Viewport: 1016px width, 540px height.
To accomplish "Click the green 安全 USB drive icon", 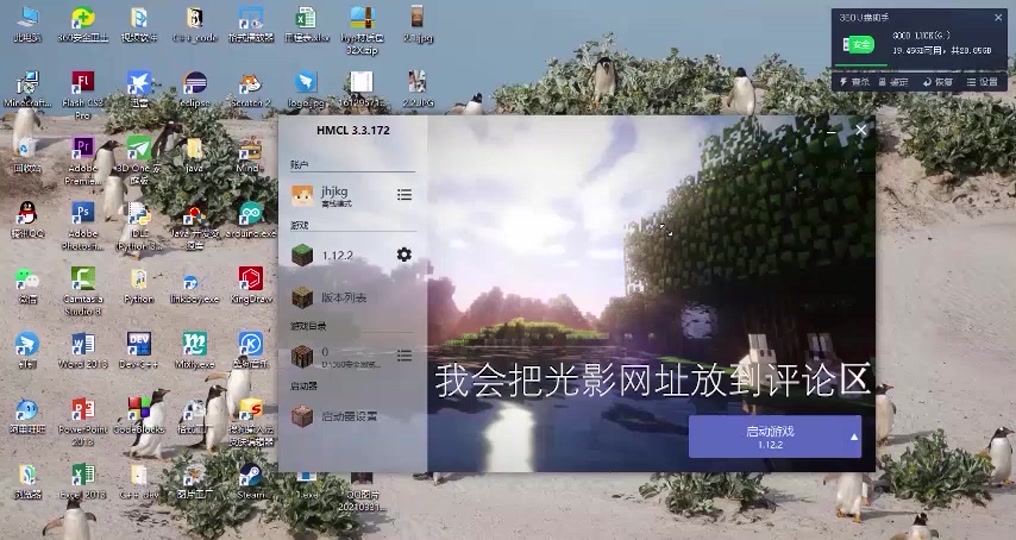I will [x=859, y=44].
